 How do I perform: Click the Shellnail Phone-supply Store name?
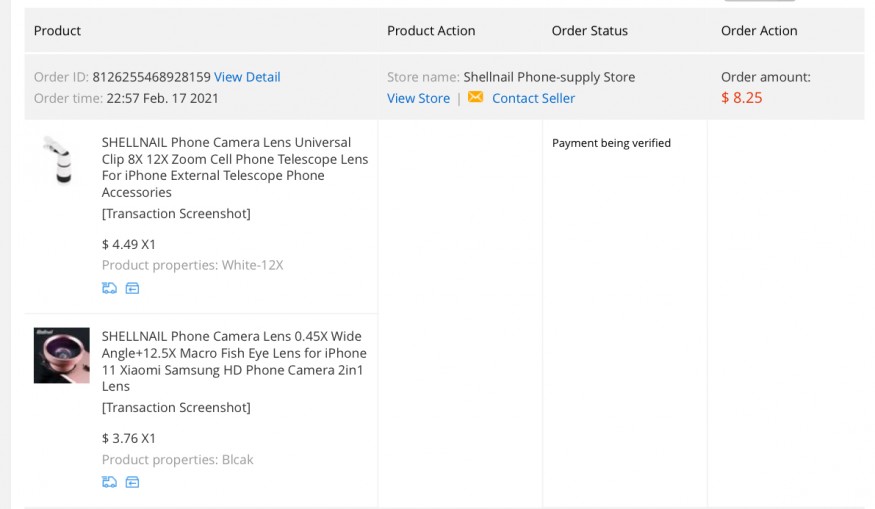click(549, 77)
